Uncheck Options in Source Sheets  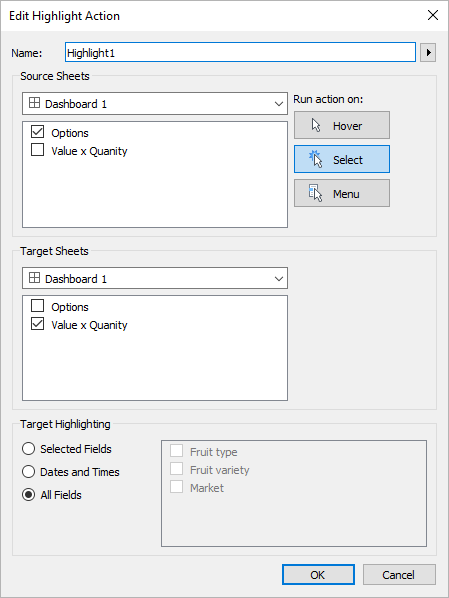click(x=37, y=132)
